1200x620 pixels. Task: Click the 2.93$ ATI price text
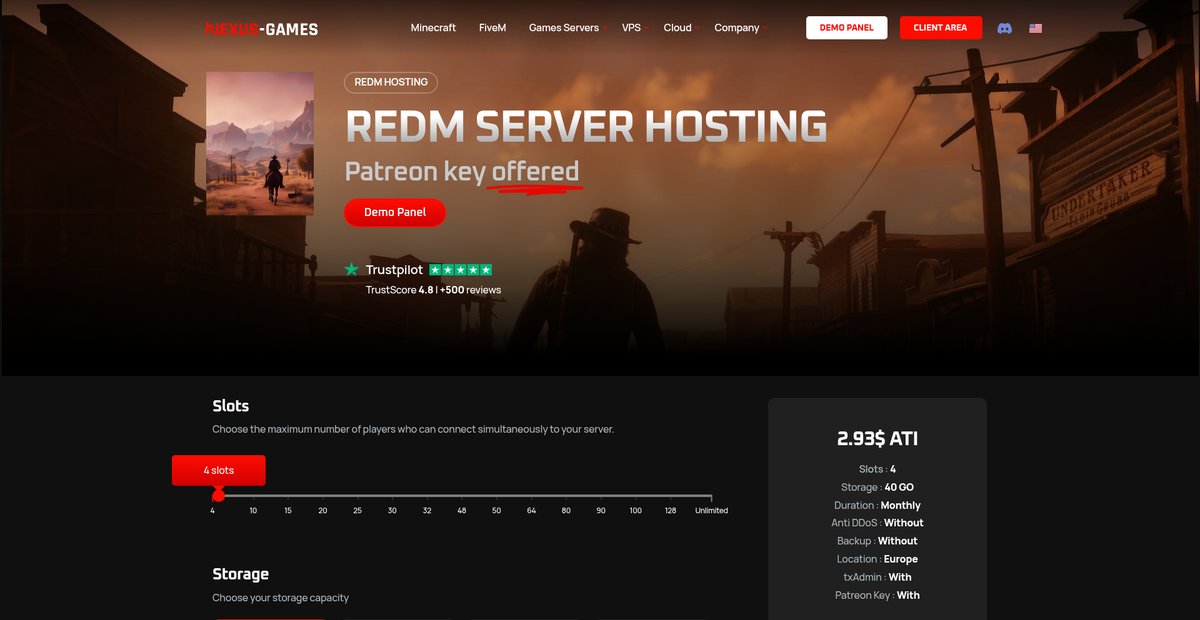click(877, 438)
